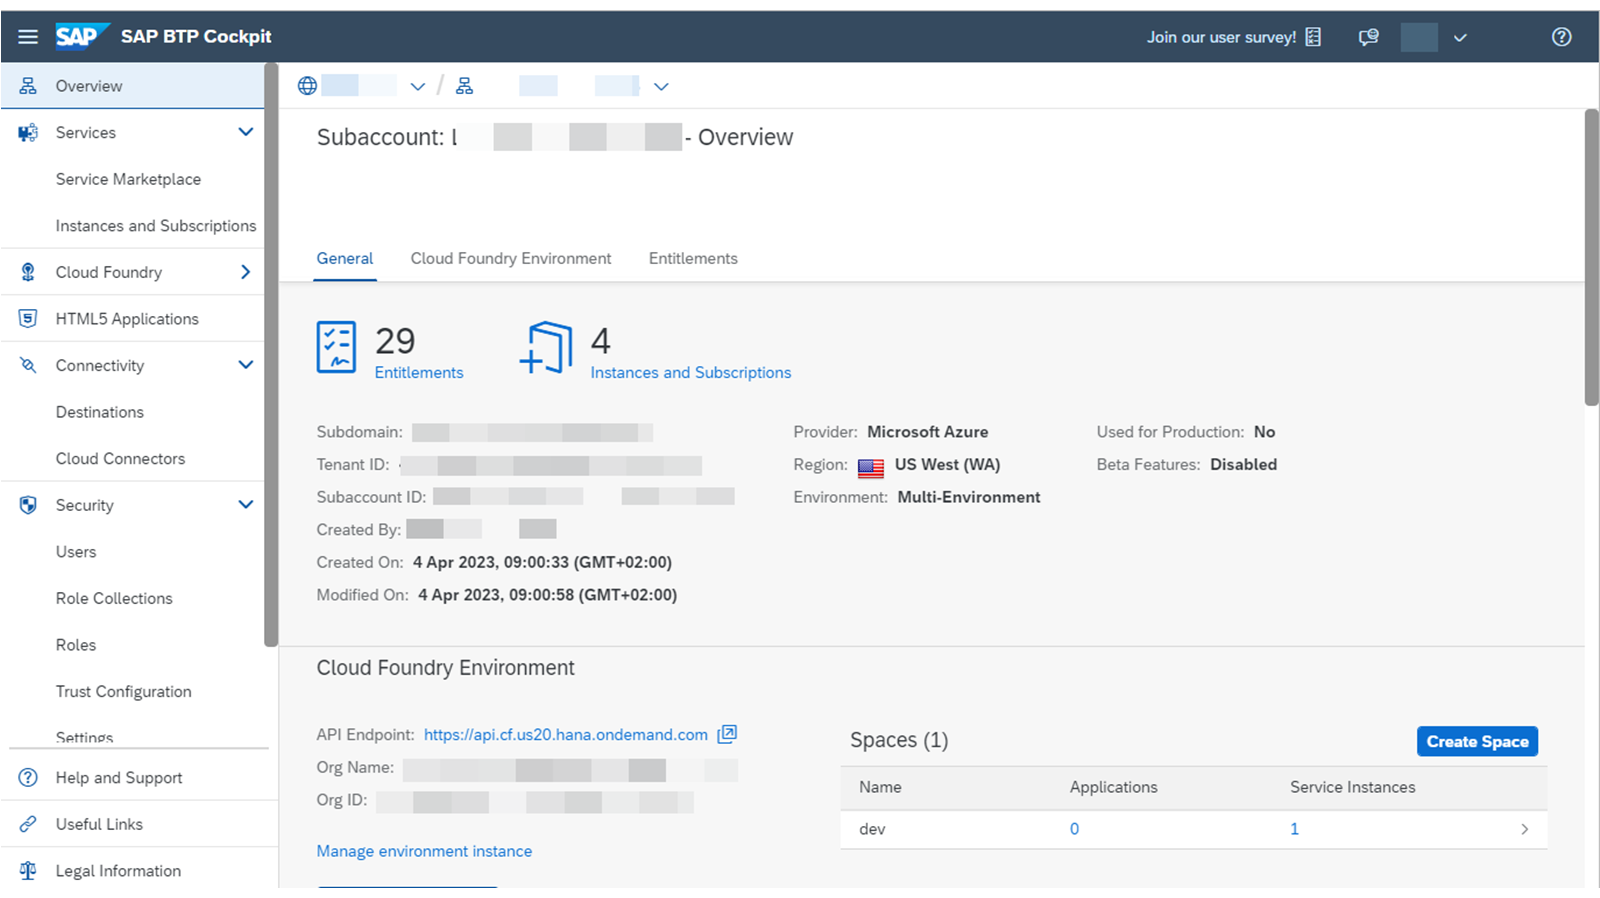Click the Useful Links chain icon
1600x898 pixels.
tap(28, 824)
